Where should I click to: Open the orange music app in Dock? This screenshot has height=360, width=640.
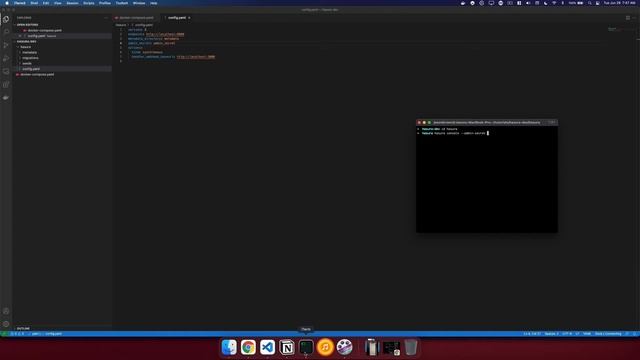click(x=325, y=347)
